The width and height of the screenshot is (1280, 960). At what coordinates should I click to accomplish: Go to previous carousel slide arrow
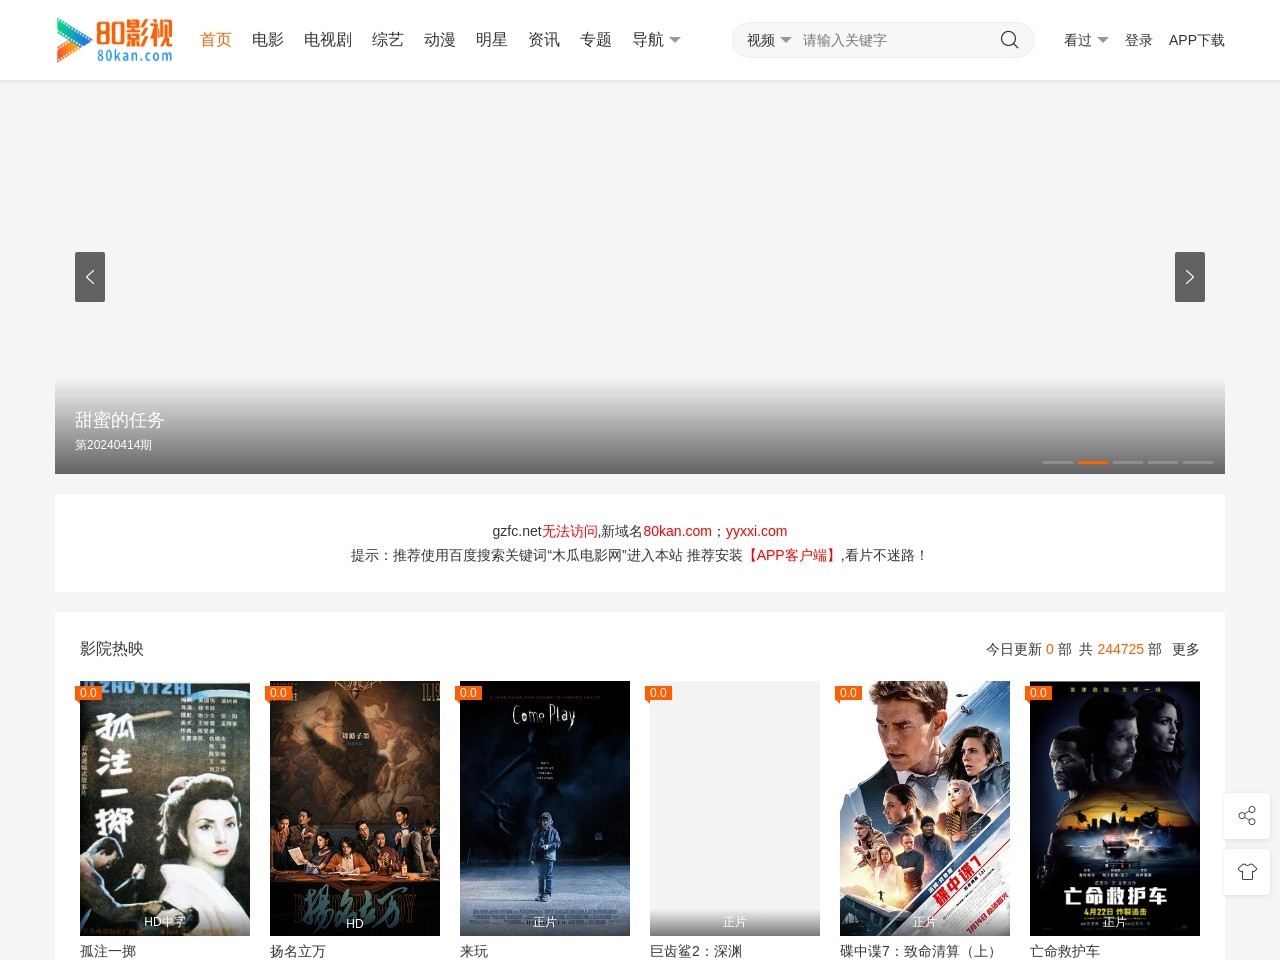(90, 277)
